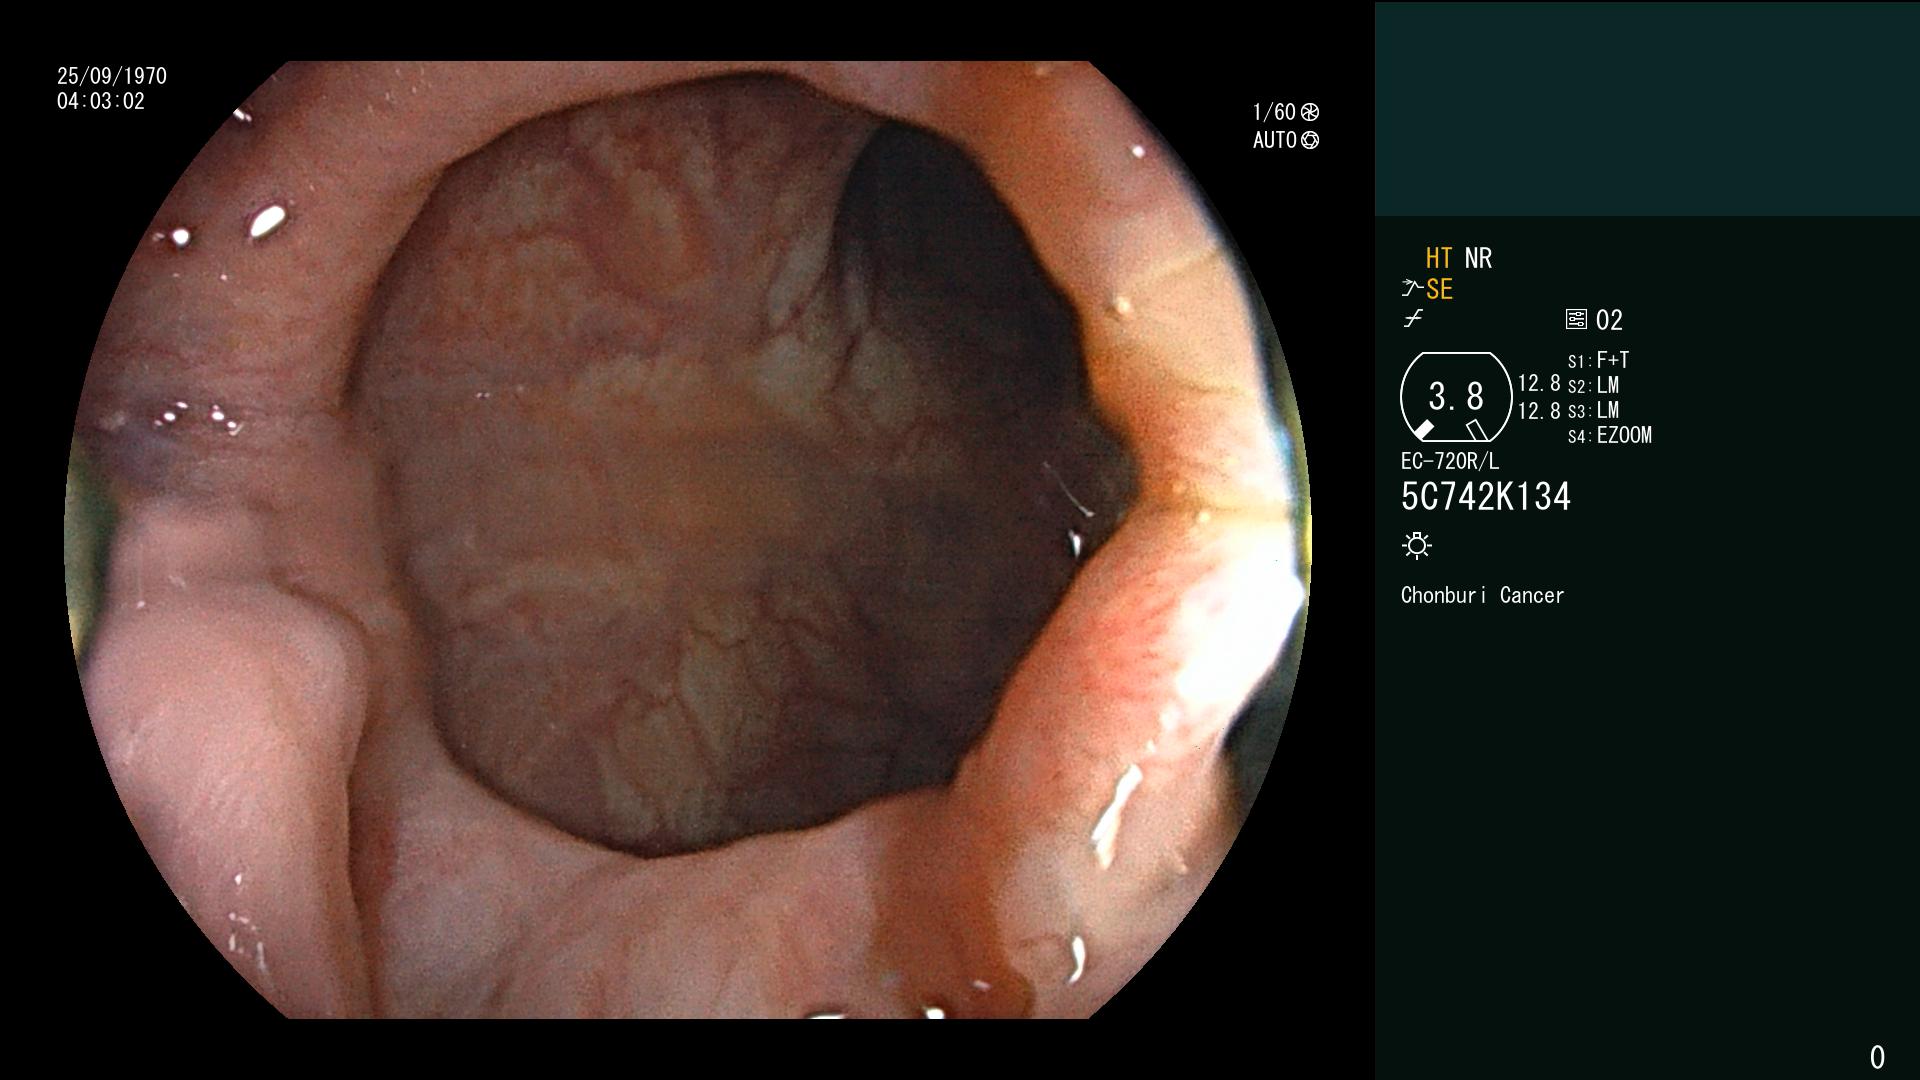Click the tone curve icon below SE
Image resolution: width=1920 pixels, height=1080 pixels.
pyautogui.click(x=1413, y=319)
